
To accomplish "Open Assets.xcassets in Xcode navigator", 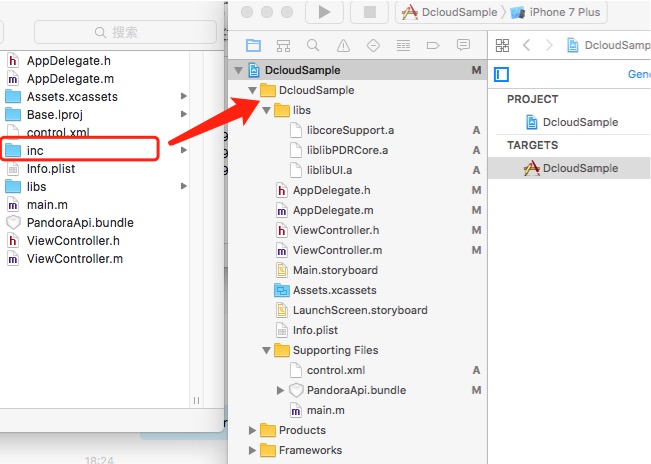I will pos(335,290).
